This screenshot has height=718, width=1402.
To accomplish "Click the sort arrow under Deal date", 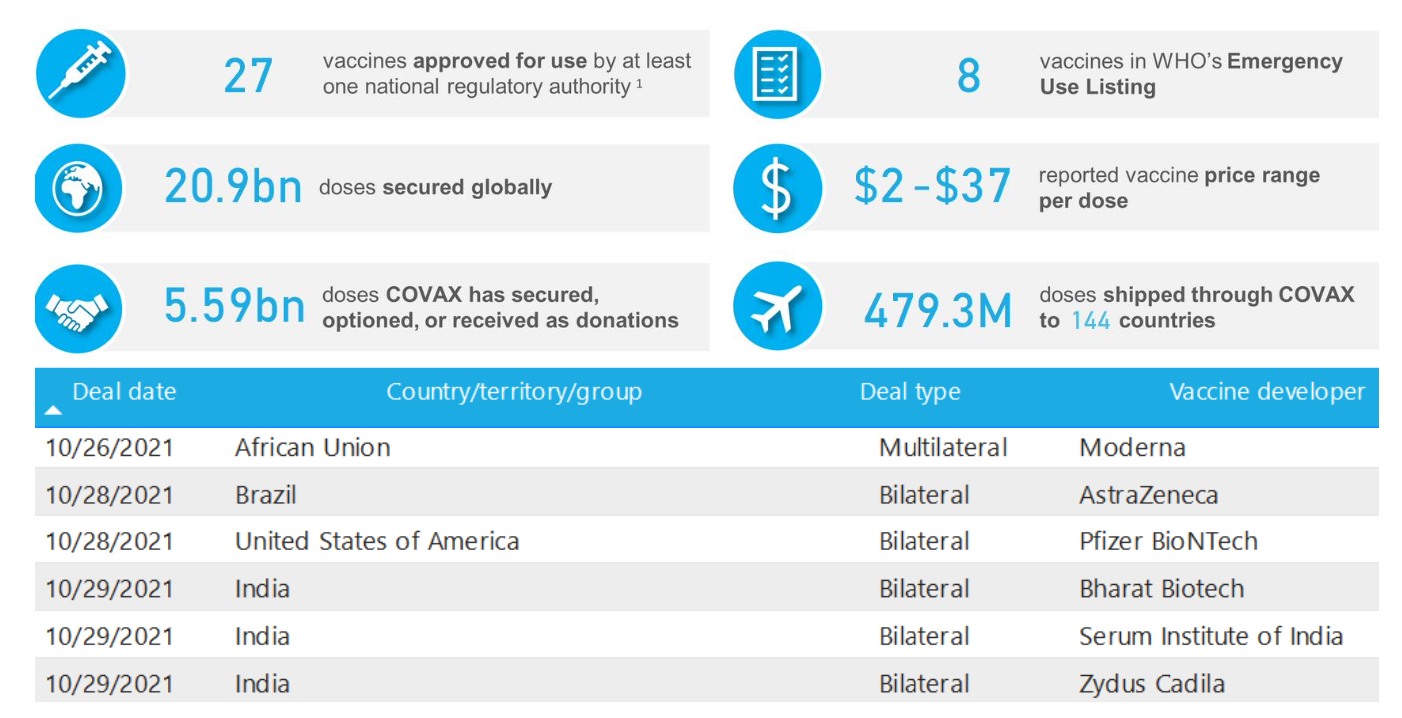I will (53, 410).
